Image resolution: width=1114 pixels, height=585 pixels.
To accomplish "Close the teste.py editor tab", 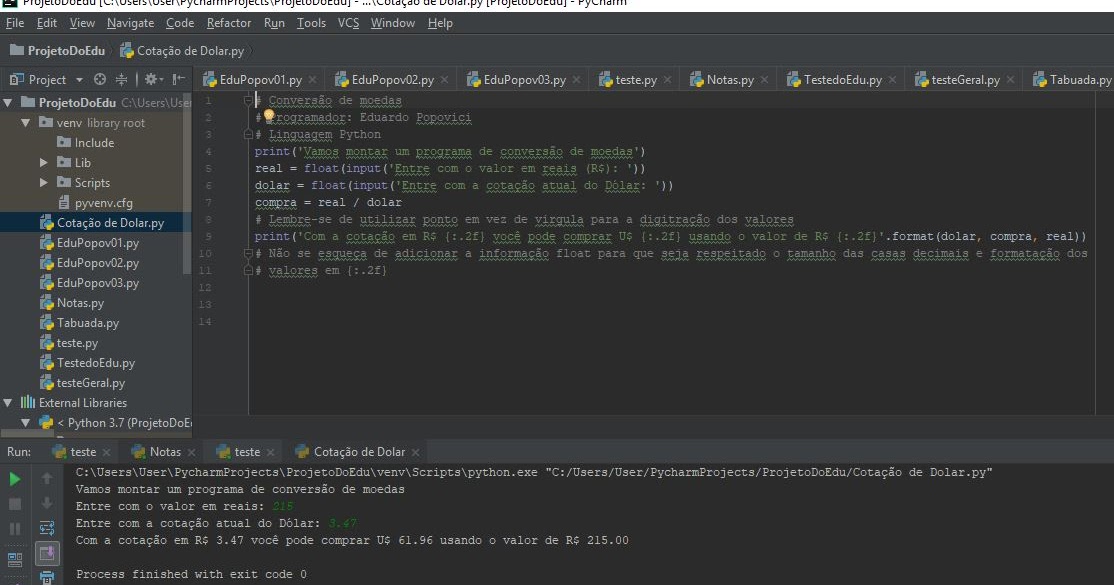I will tap(667, 77).
